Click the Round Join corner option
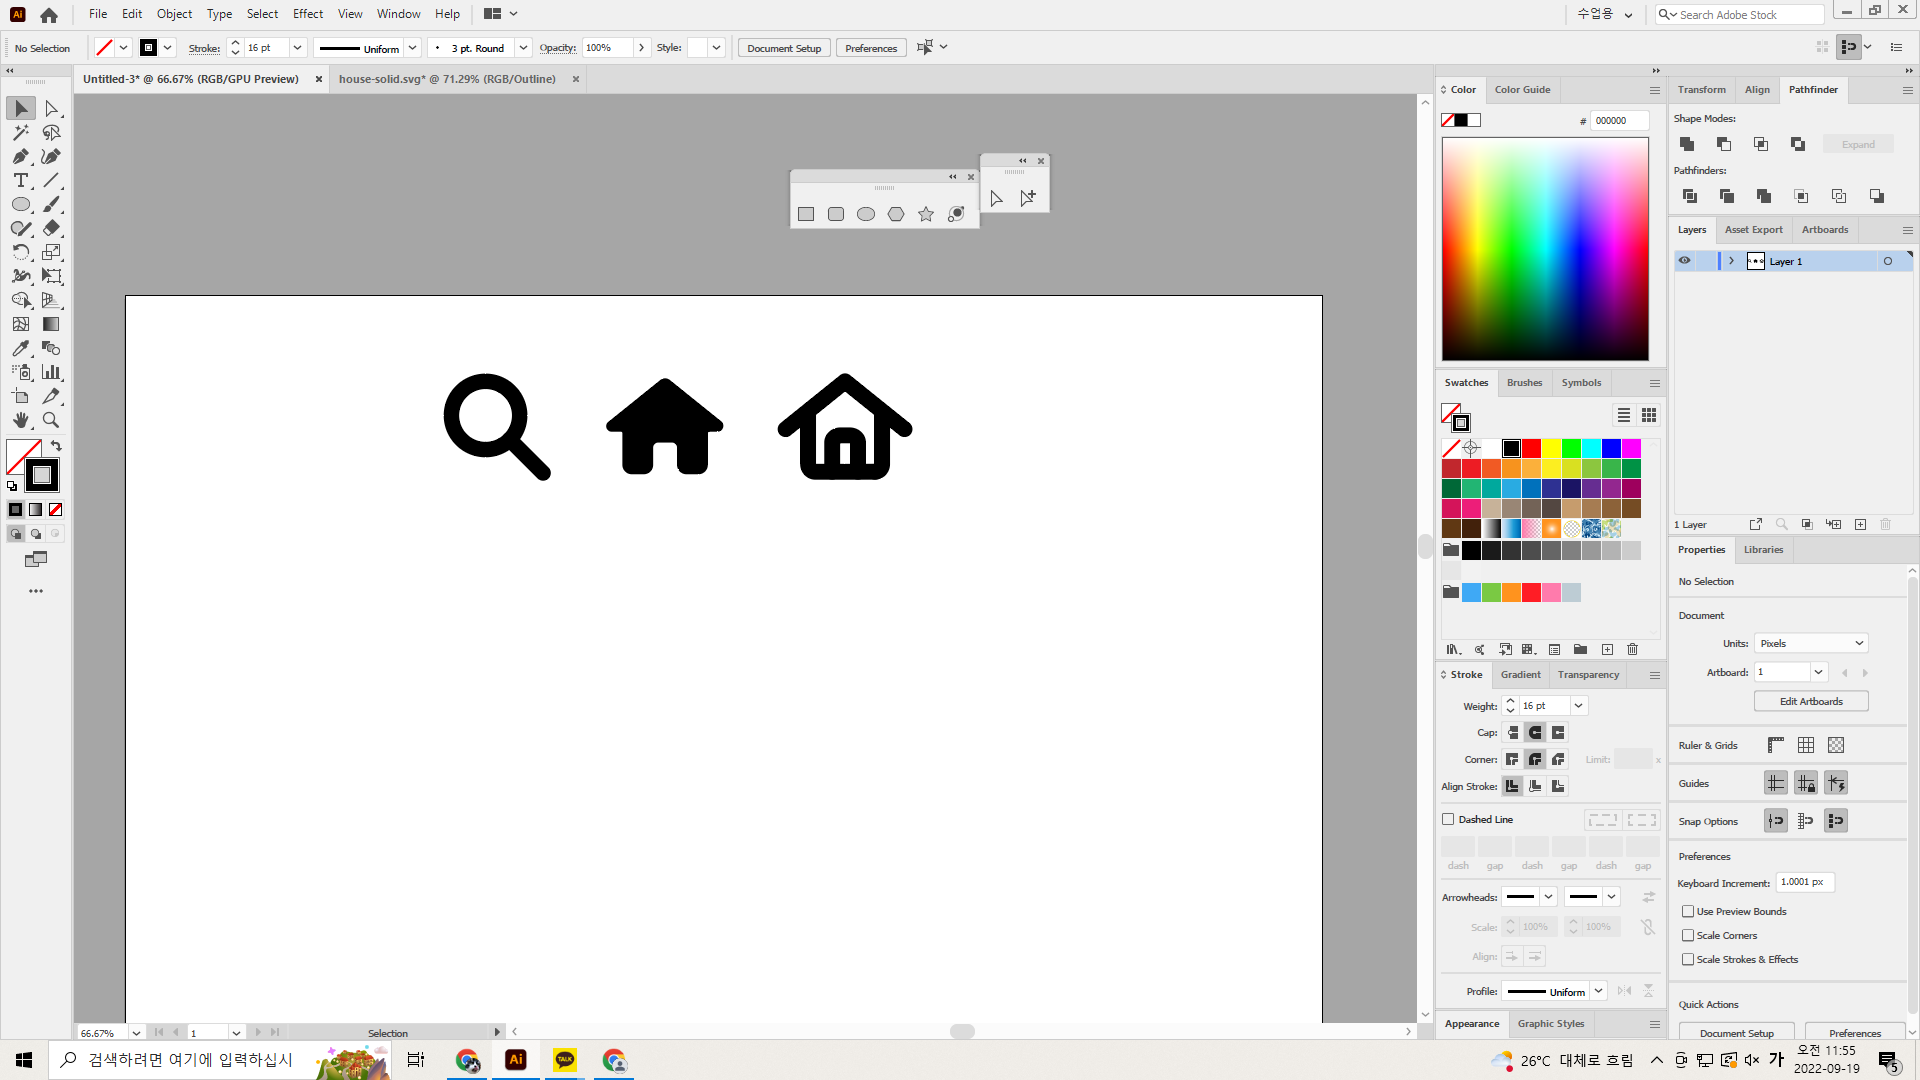Image resolution: width=1920 pixels, height=1080 pixels. [x=1535, y=760]
